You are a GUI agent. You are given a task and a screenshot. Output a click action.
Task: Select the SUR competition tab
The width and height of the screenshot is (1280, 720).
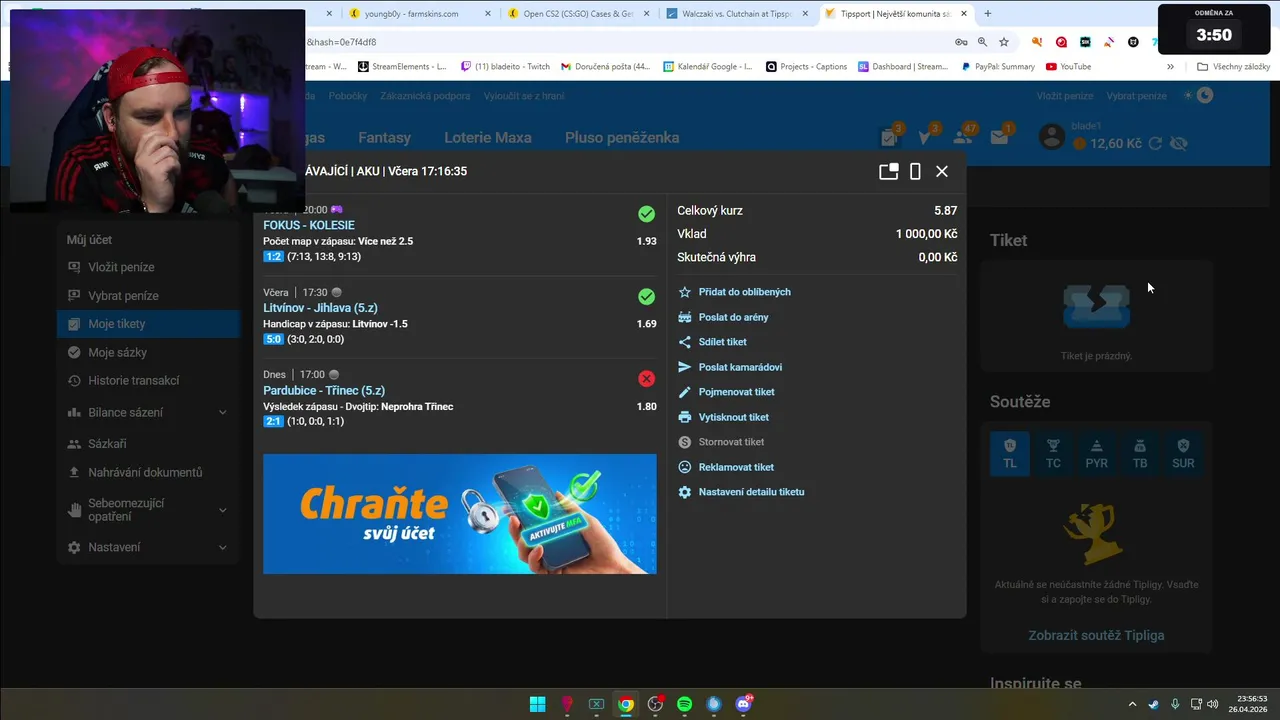click(1183, 453)
